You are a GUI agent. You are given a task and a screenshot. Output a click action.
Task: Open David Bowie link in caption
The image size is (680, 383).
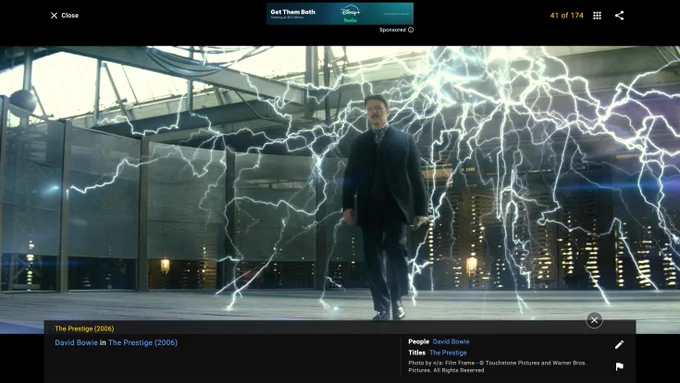pos(76,343)
